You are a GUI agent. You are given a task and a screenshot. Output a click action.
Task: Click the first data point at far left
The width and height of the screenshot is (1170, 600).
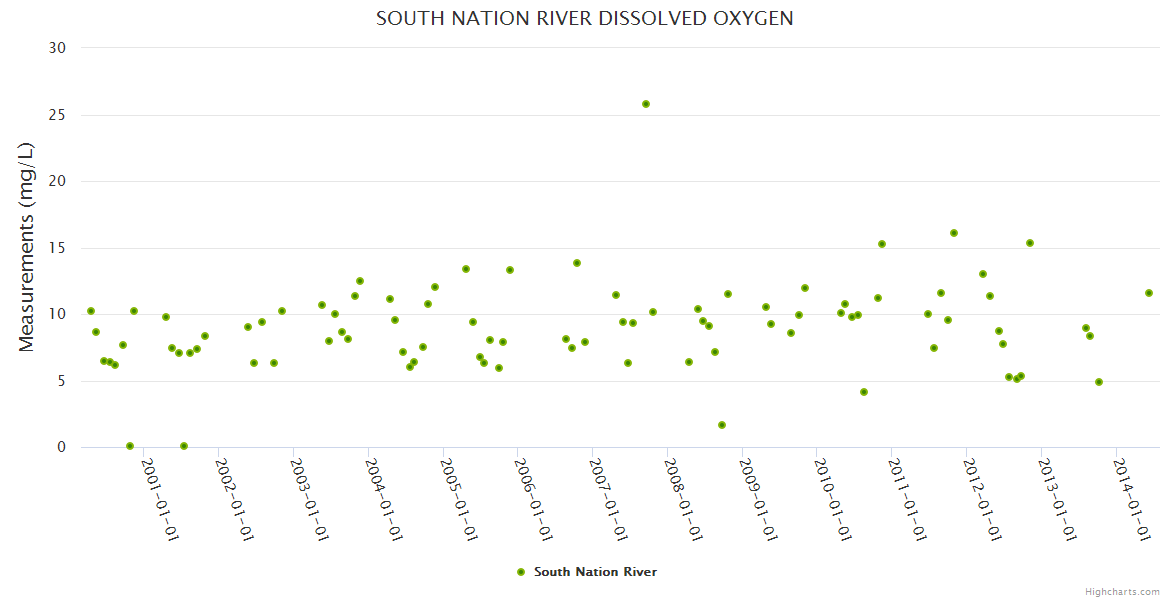point(91,311)
